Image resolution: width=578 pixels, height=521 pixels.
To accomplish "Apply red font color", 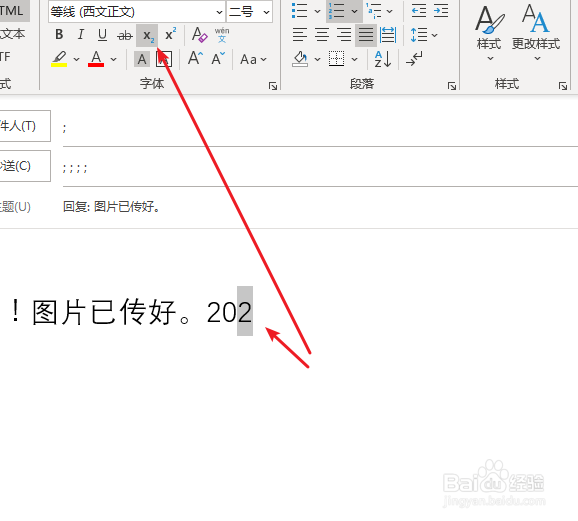I will click(96, 59).
